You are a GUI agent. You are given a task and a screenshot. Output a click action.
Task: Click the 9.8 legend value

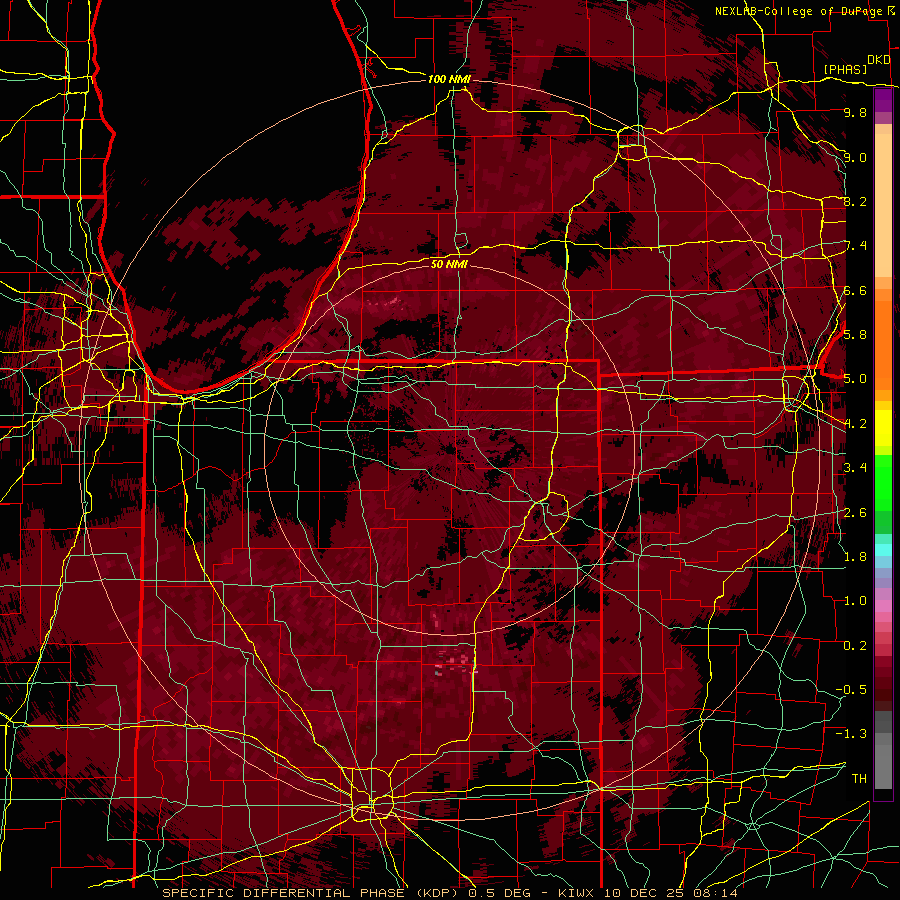pos(855,112)
